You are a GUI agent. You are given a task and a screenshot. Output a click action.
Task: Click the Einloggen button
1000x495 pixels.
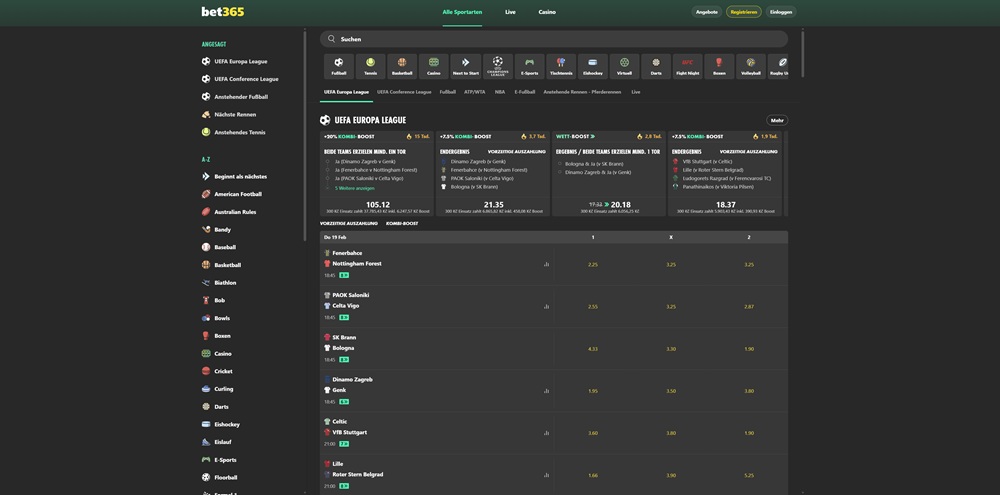pos(781,12)
